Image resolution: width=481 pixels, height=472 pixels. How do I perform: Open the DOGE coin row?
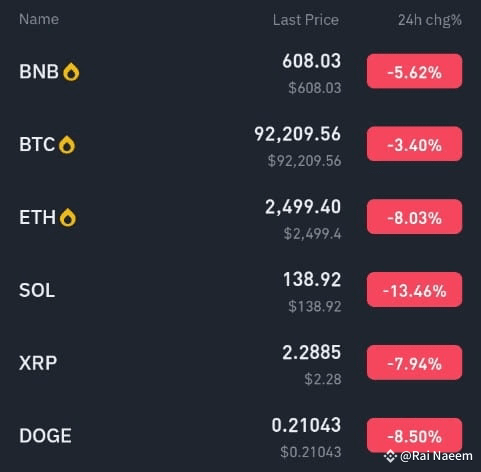coord(240,436)
